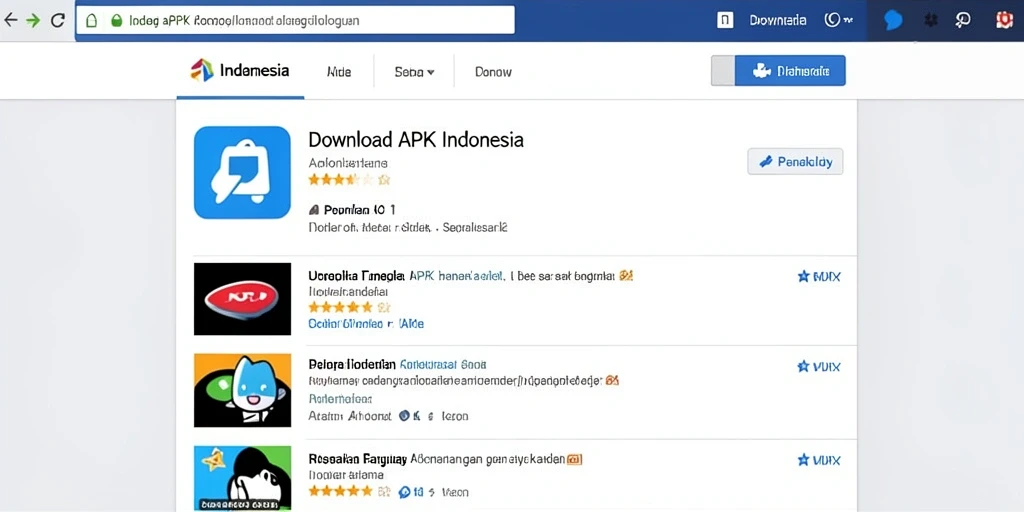Click the Penaklay button

coord(795,161)
